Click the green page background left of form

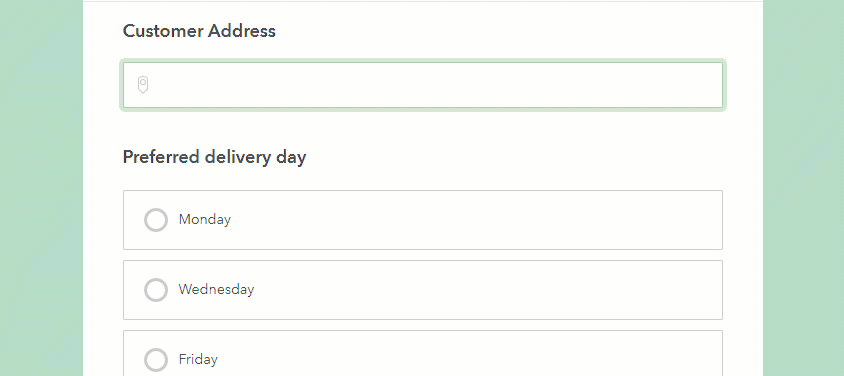tap(41, 188)
